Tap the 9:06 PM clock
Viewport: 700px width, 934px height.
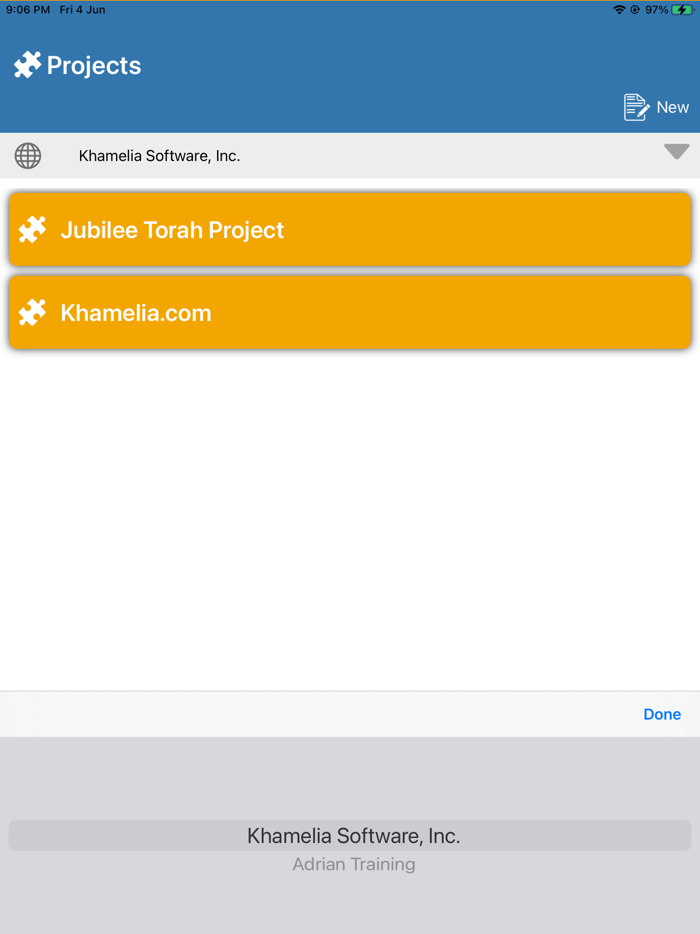click(x=28, y=10)
